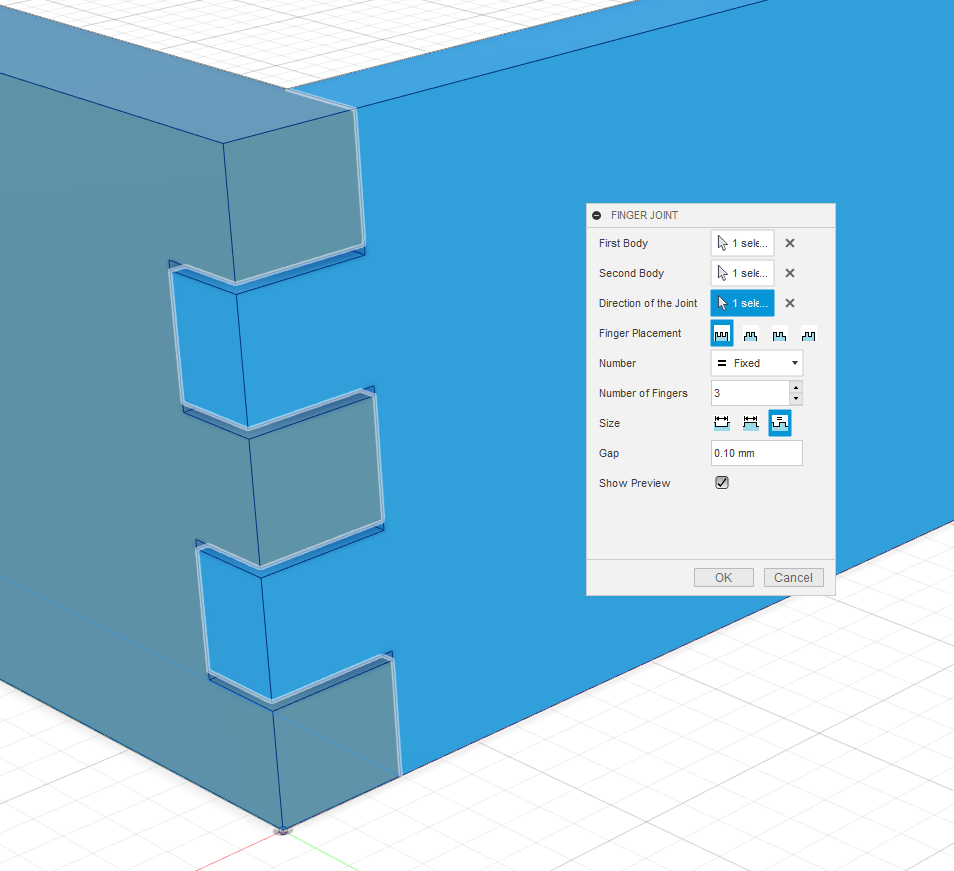
Task: Clear the First Body selection with X
Action: (x=789, y=242)
